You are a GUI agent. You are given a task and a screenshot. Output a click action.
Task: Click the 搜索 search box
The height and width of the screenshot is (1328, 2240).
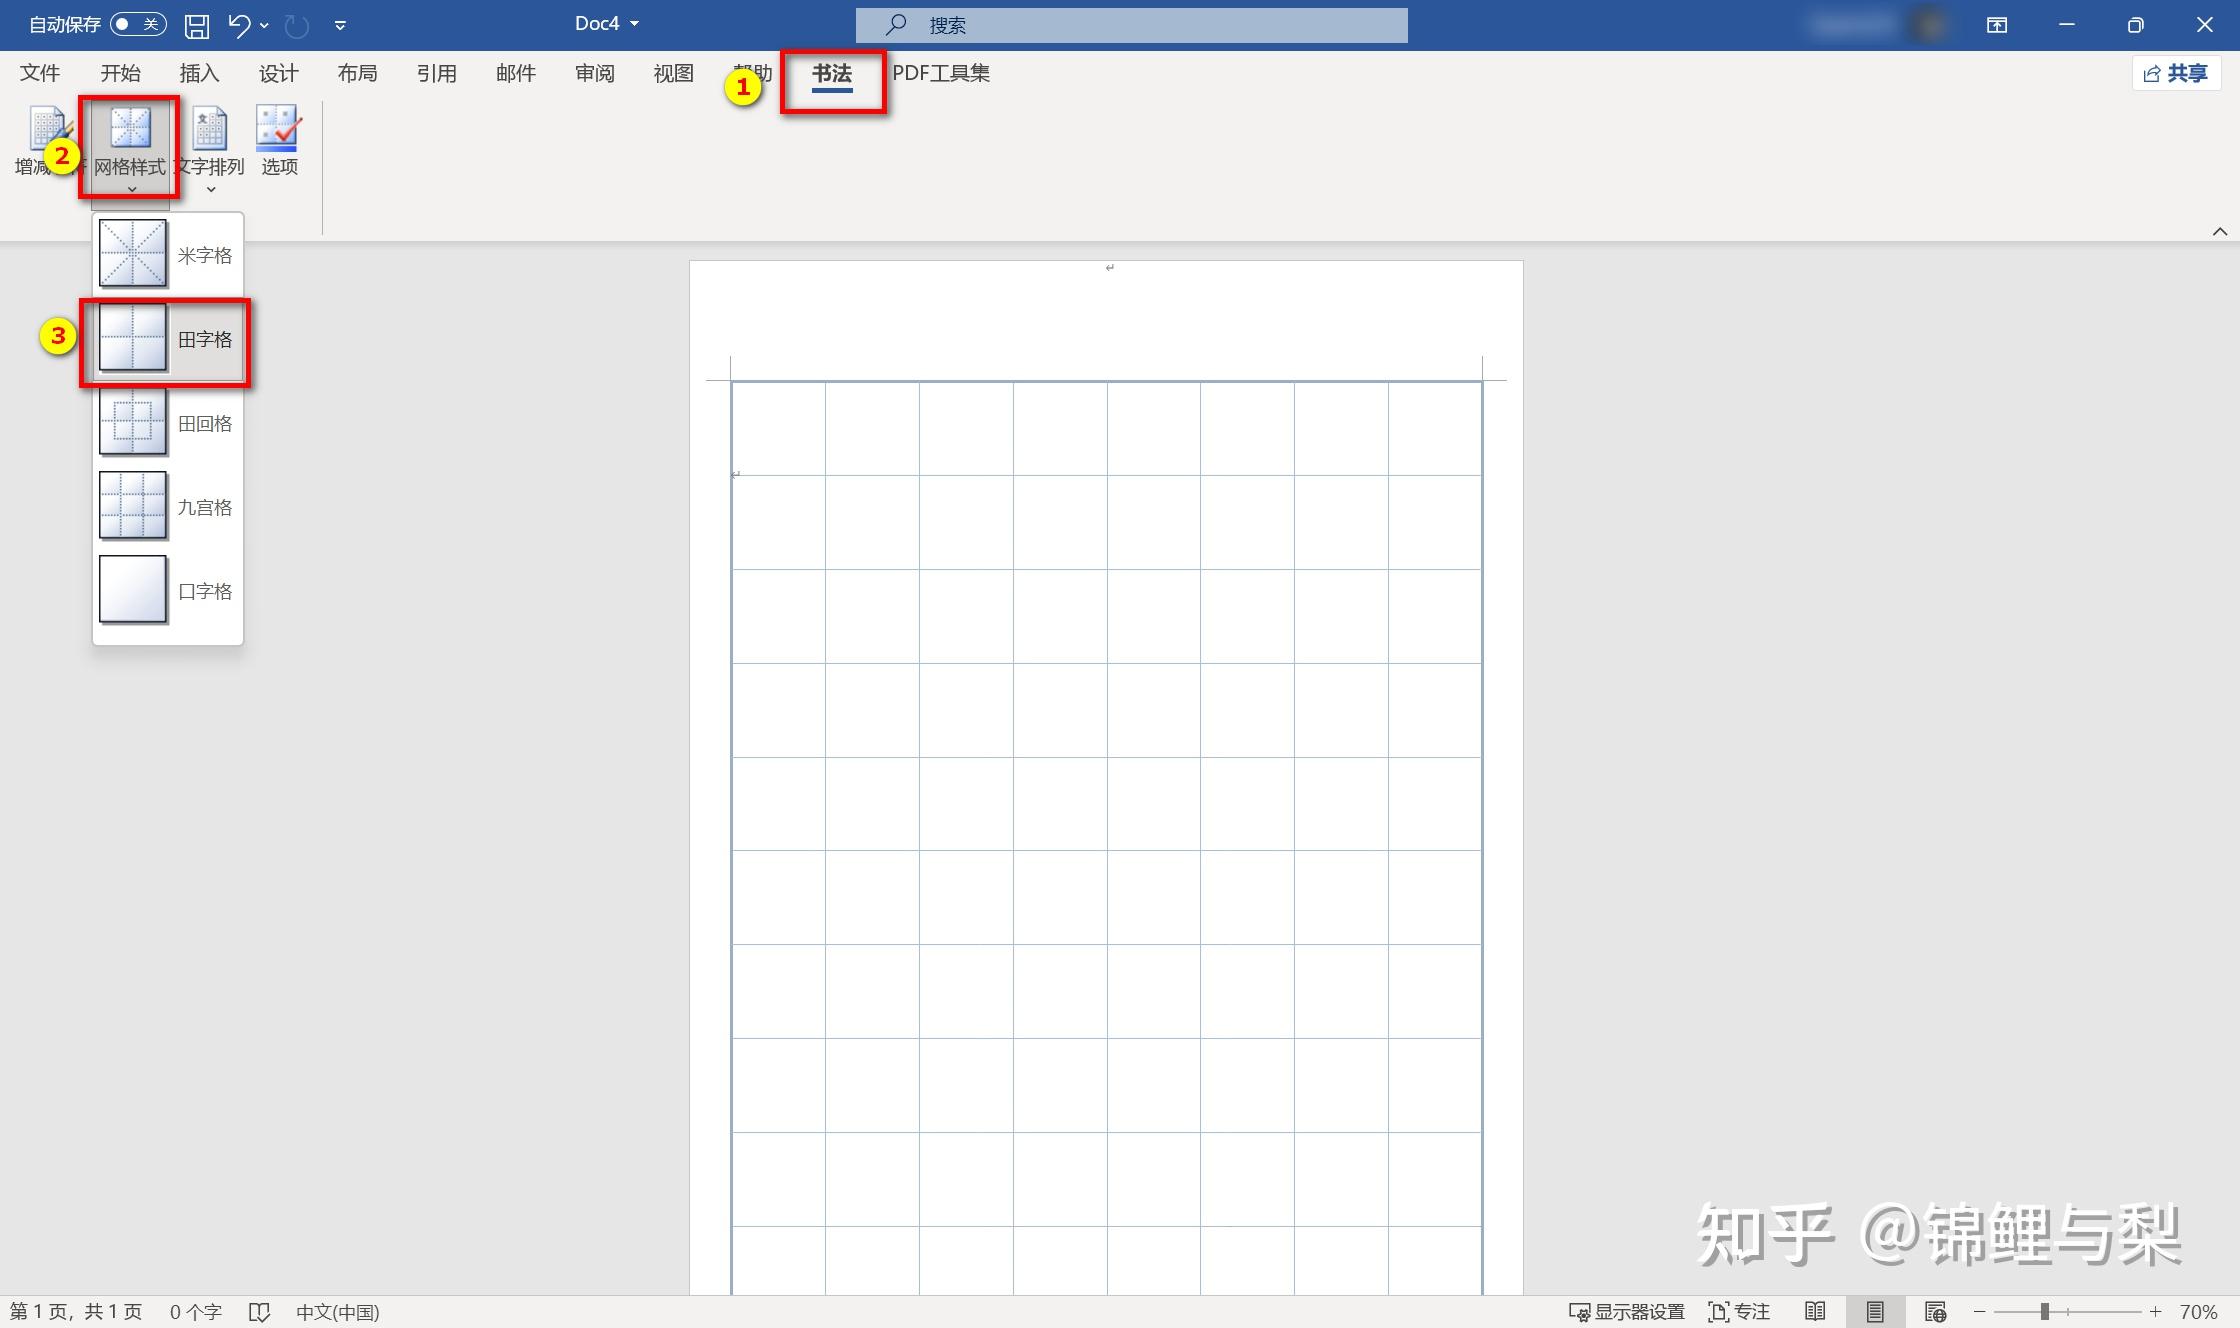[1131, 25]
